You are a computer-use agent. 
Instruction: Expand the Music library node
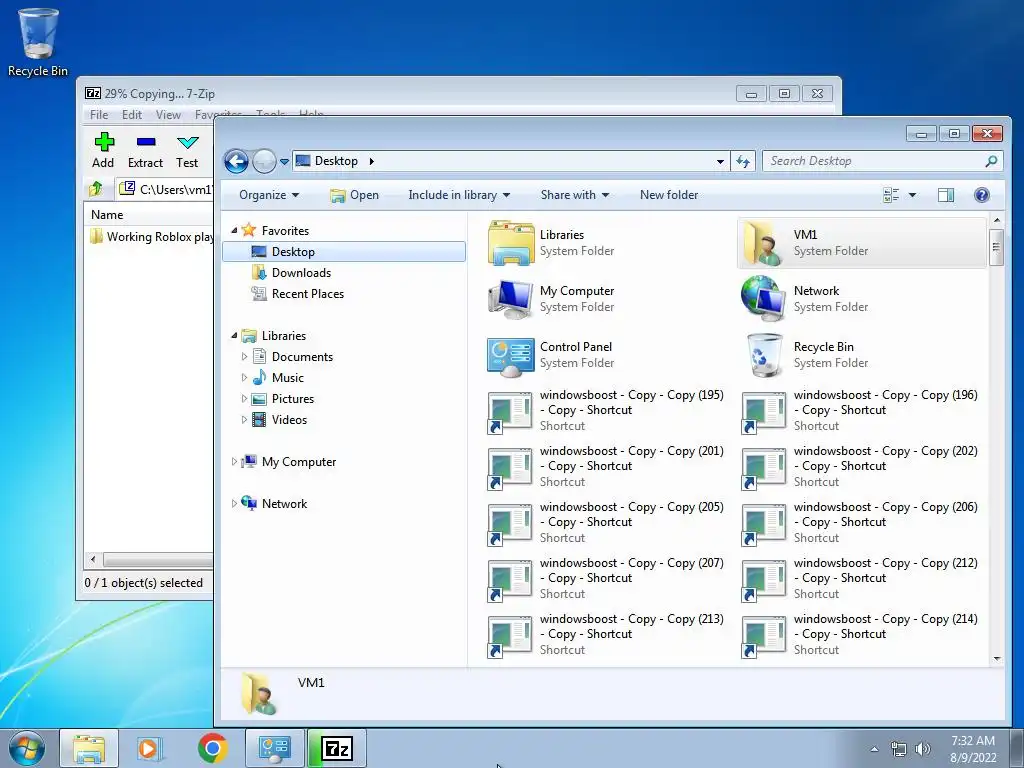[244, 377]
